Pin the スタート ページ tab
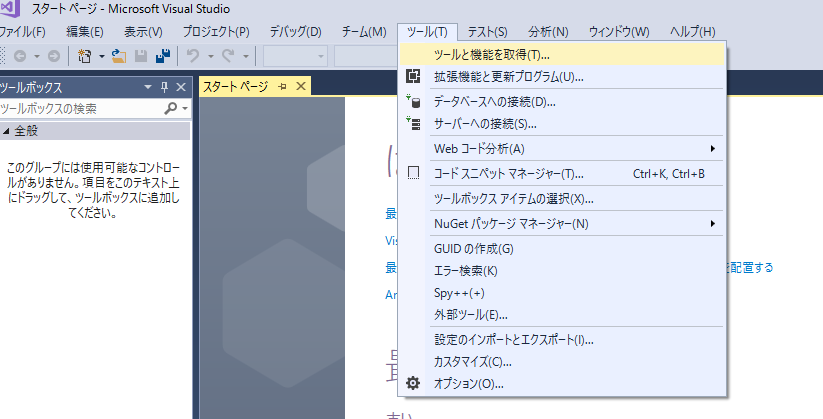 [x=282, y=87]
